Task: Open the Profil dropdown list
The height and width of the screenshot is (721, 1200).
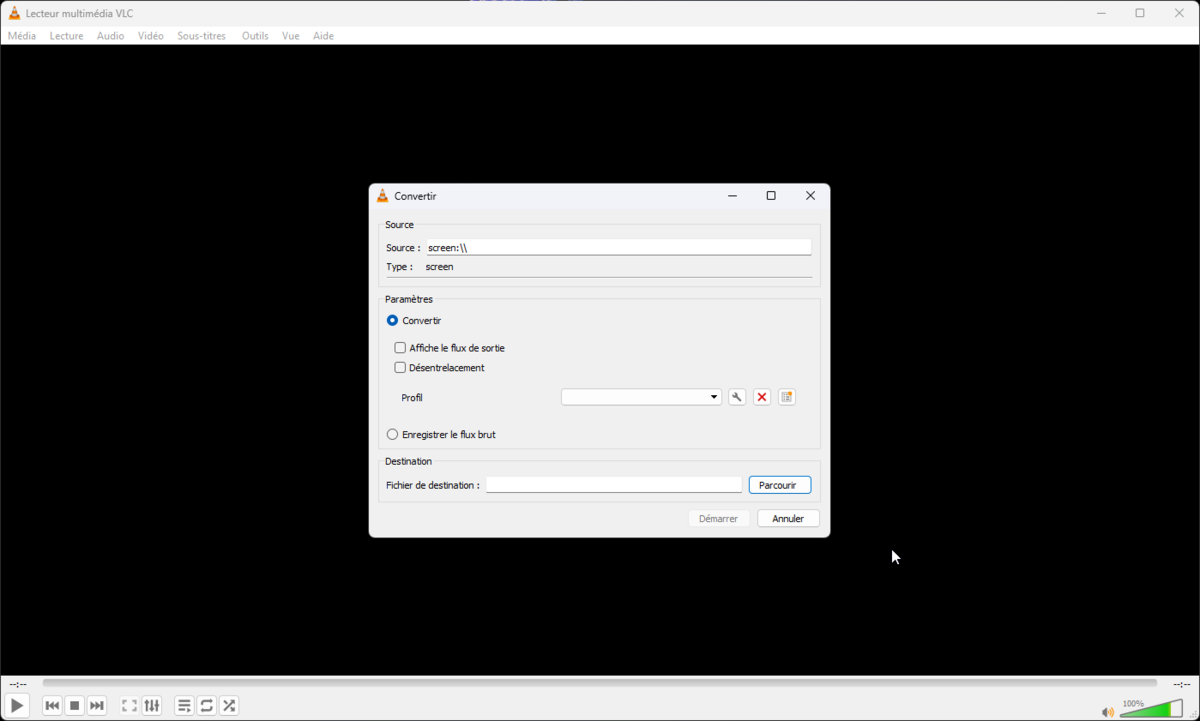Action: (x=641, y=397)
